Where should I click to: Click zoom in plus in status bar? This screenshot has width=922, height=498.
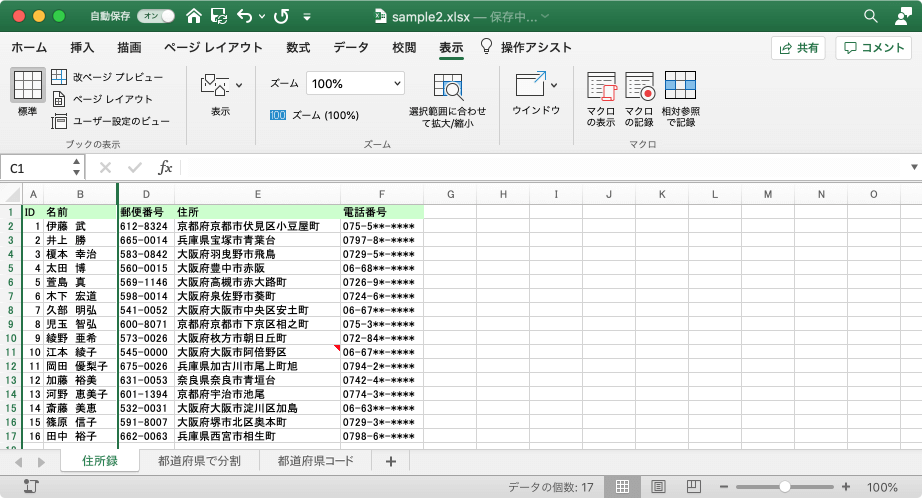point(846,487)
